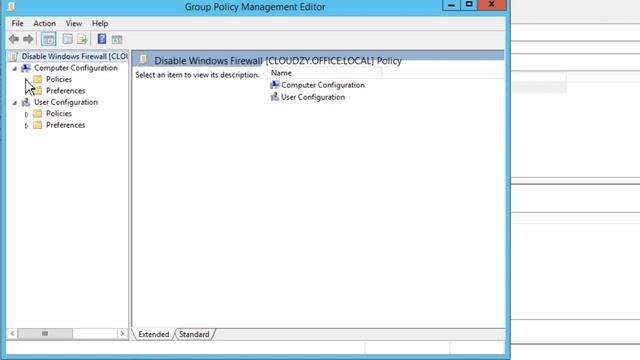Click the Back arrow toolbar icon
Viewport: 640px width, 360px height.
click(14, 39)
